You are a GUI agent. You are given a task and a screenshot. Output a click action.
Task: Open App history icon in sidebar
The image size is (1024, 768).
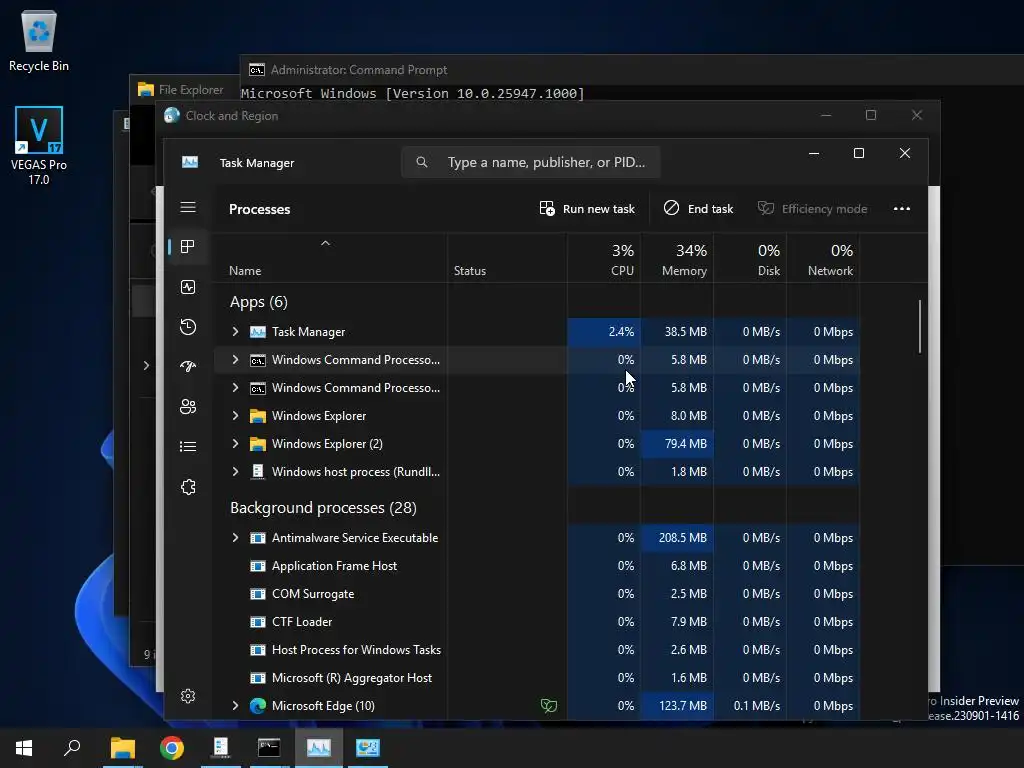(x=188, y=327)
